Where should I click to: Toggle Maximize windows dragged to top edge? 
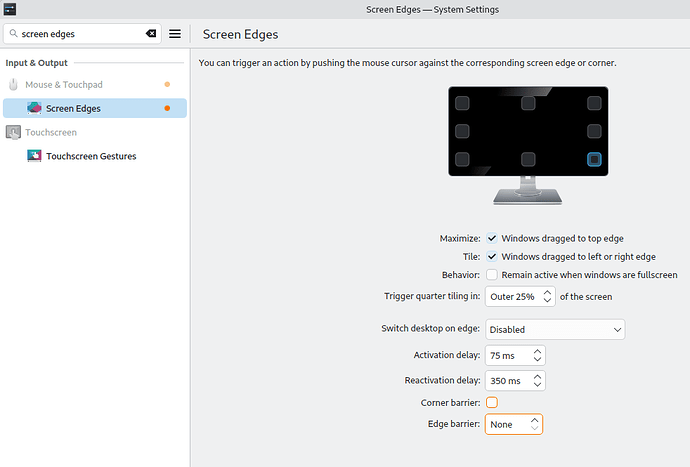[x=492, y=238]
